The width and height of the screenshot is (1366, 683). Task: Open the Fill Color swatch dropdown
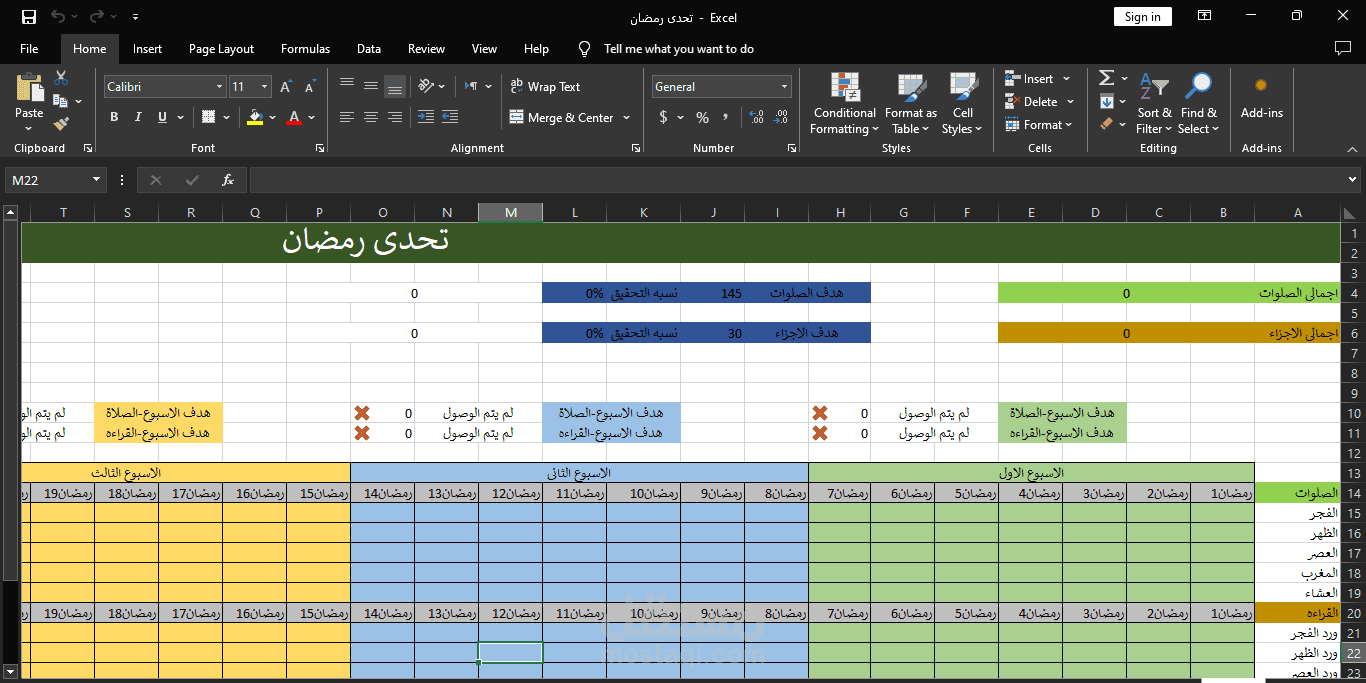pos(257,117)
